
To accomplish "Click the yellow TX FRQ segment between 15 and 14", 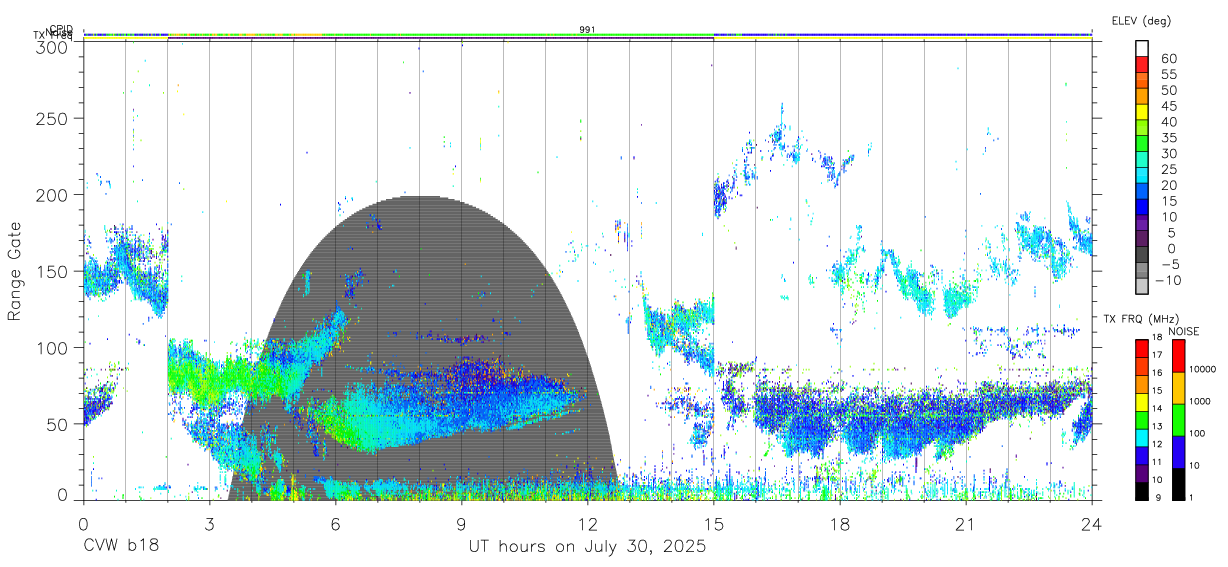I will [x=1141, y=402].
